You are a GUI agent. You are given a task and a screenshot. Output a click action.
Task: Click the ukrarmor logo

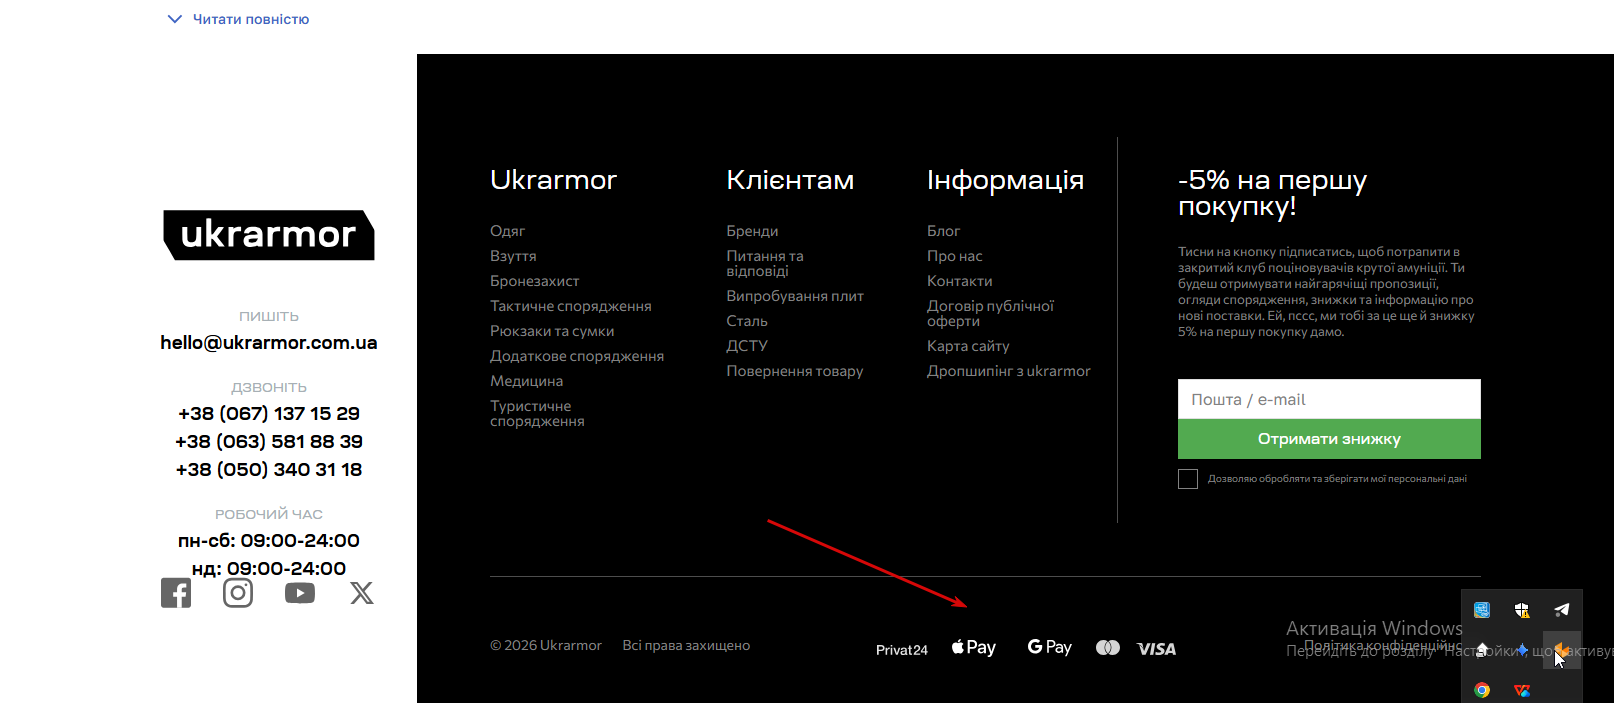tap(269, 235)
